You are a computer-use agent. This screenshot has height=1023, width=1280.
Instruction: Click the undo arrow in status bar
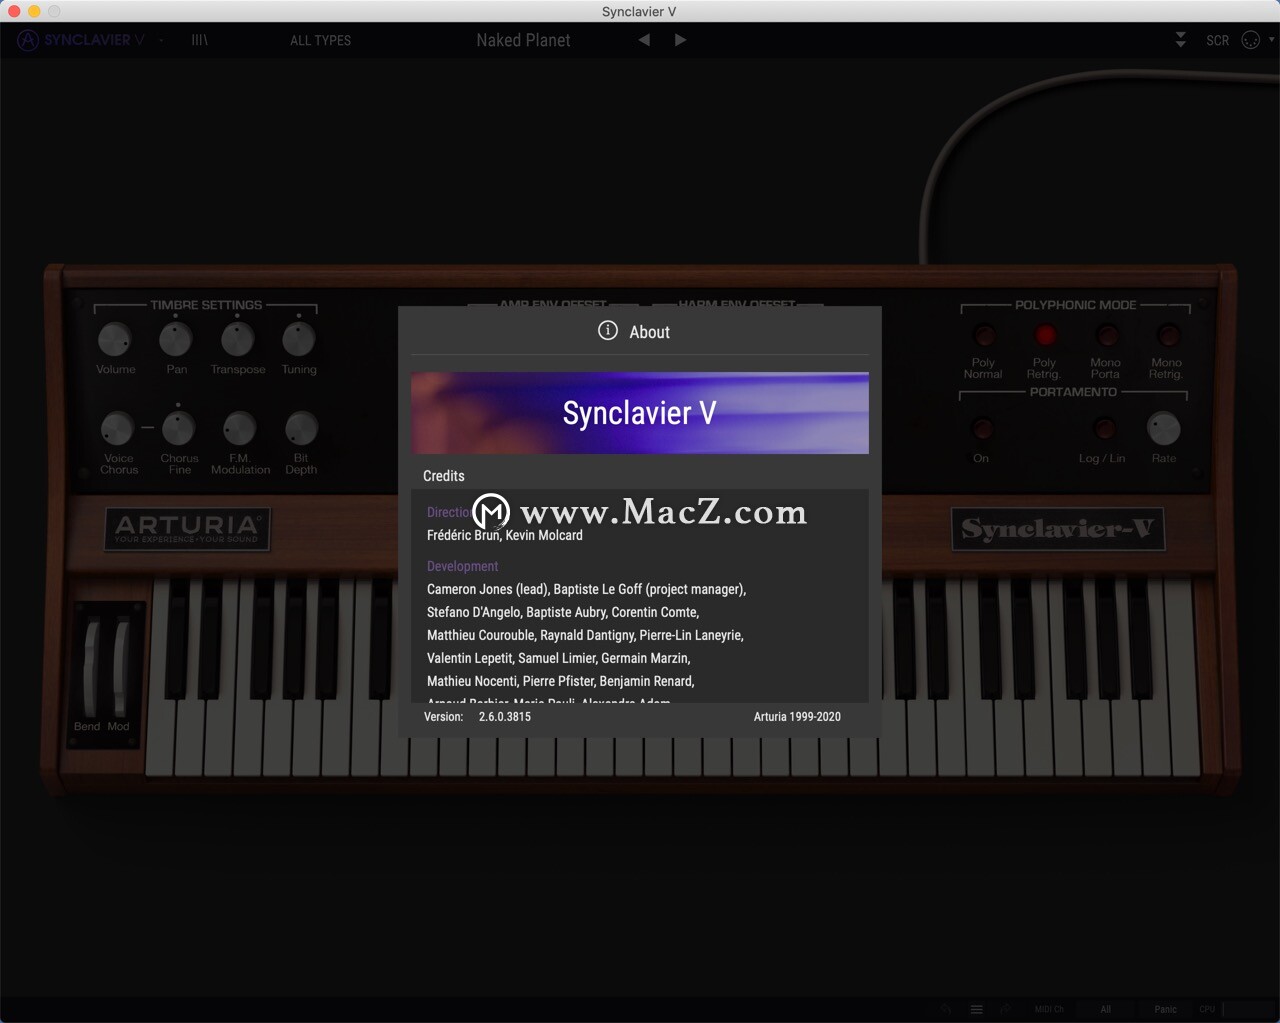945,1009
